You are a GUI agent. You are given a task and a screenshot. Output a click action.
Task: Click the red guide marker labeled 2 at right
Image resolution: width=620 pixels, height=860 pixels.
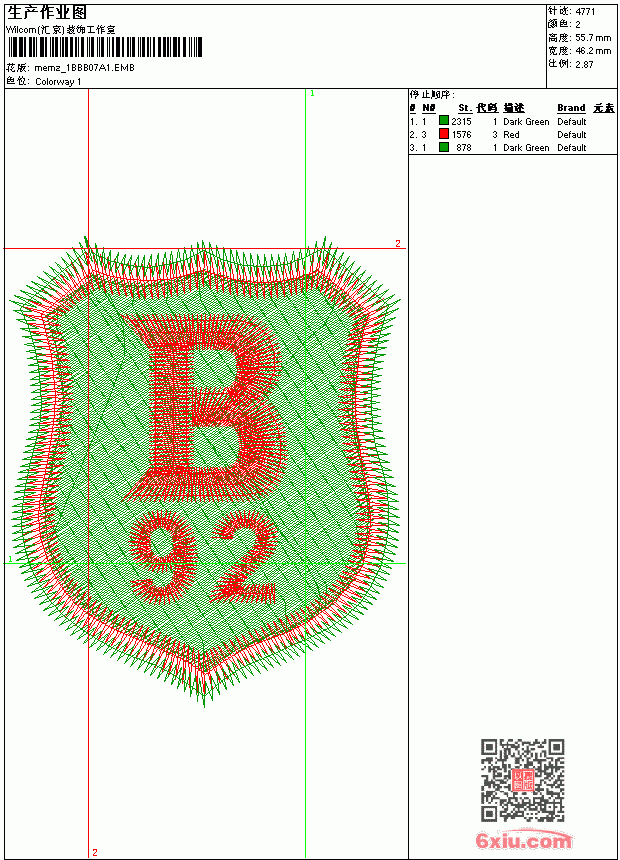point(398,244)
